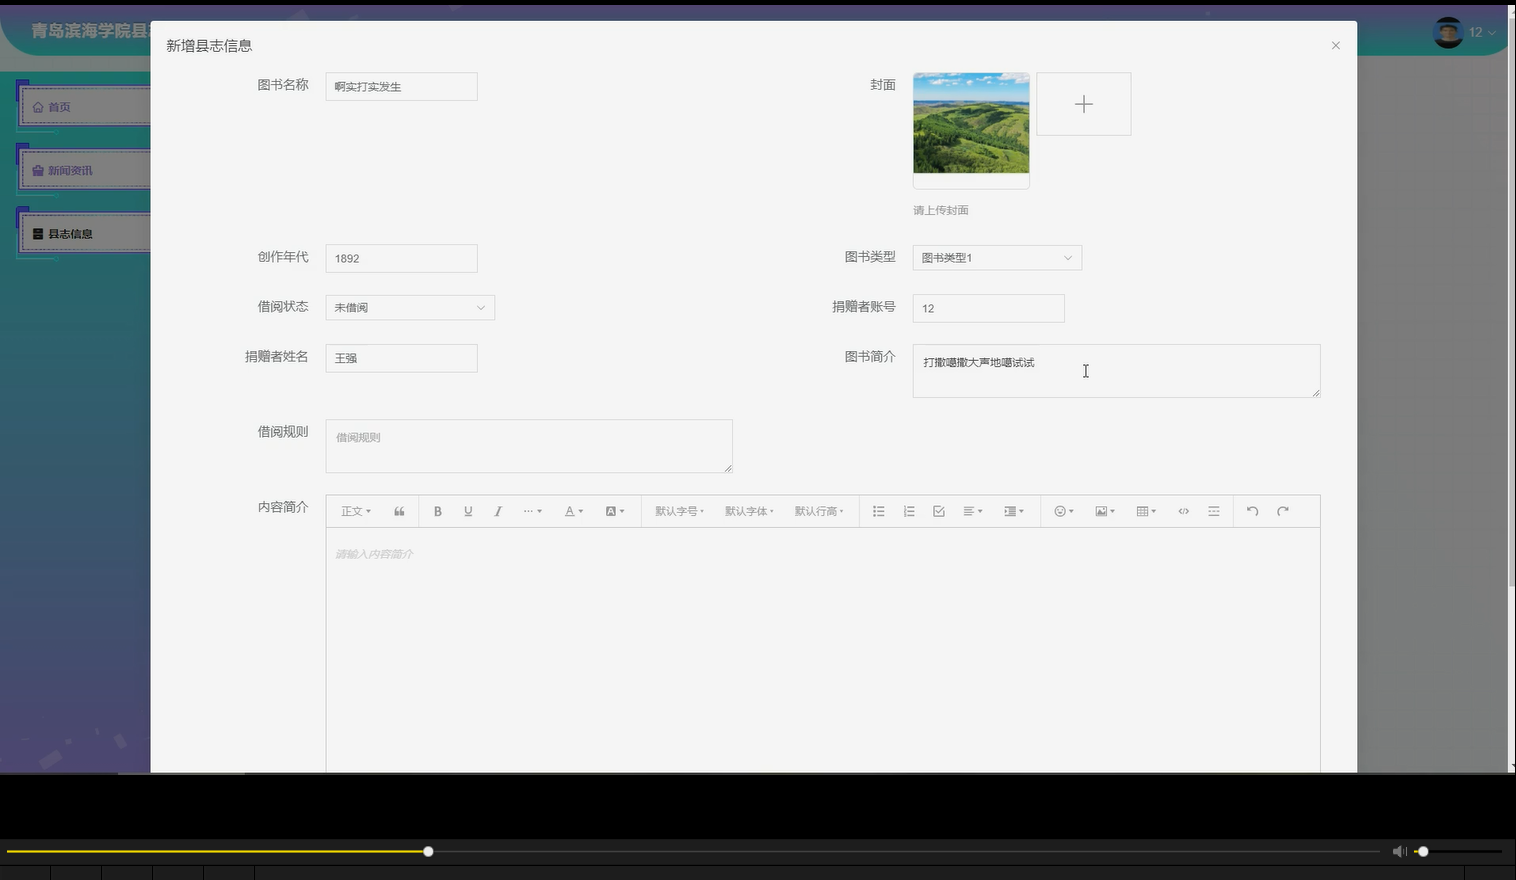Viewport: 1516px width, 880px height.
Task: Click the plus button to upload a cover
Action: 1083,103
